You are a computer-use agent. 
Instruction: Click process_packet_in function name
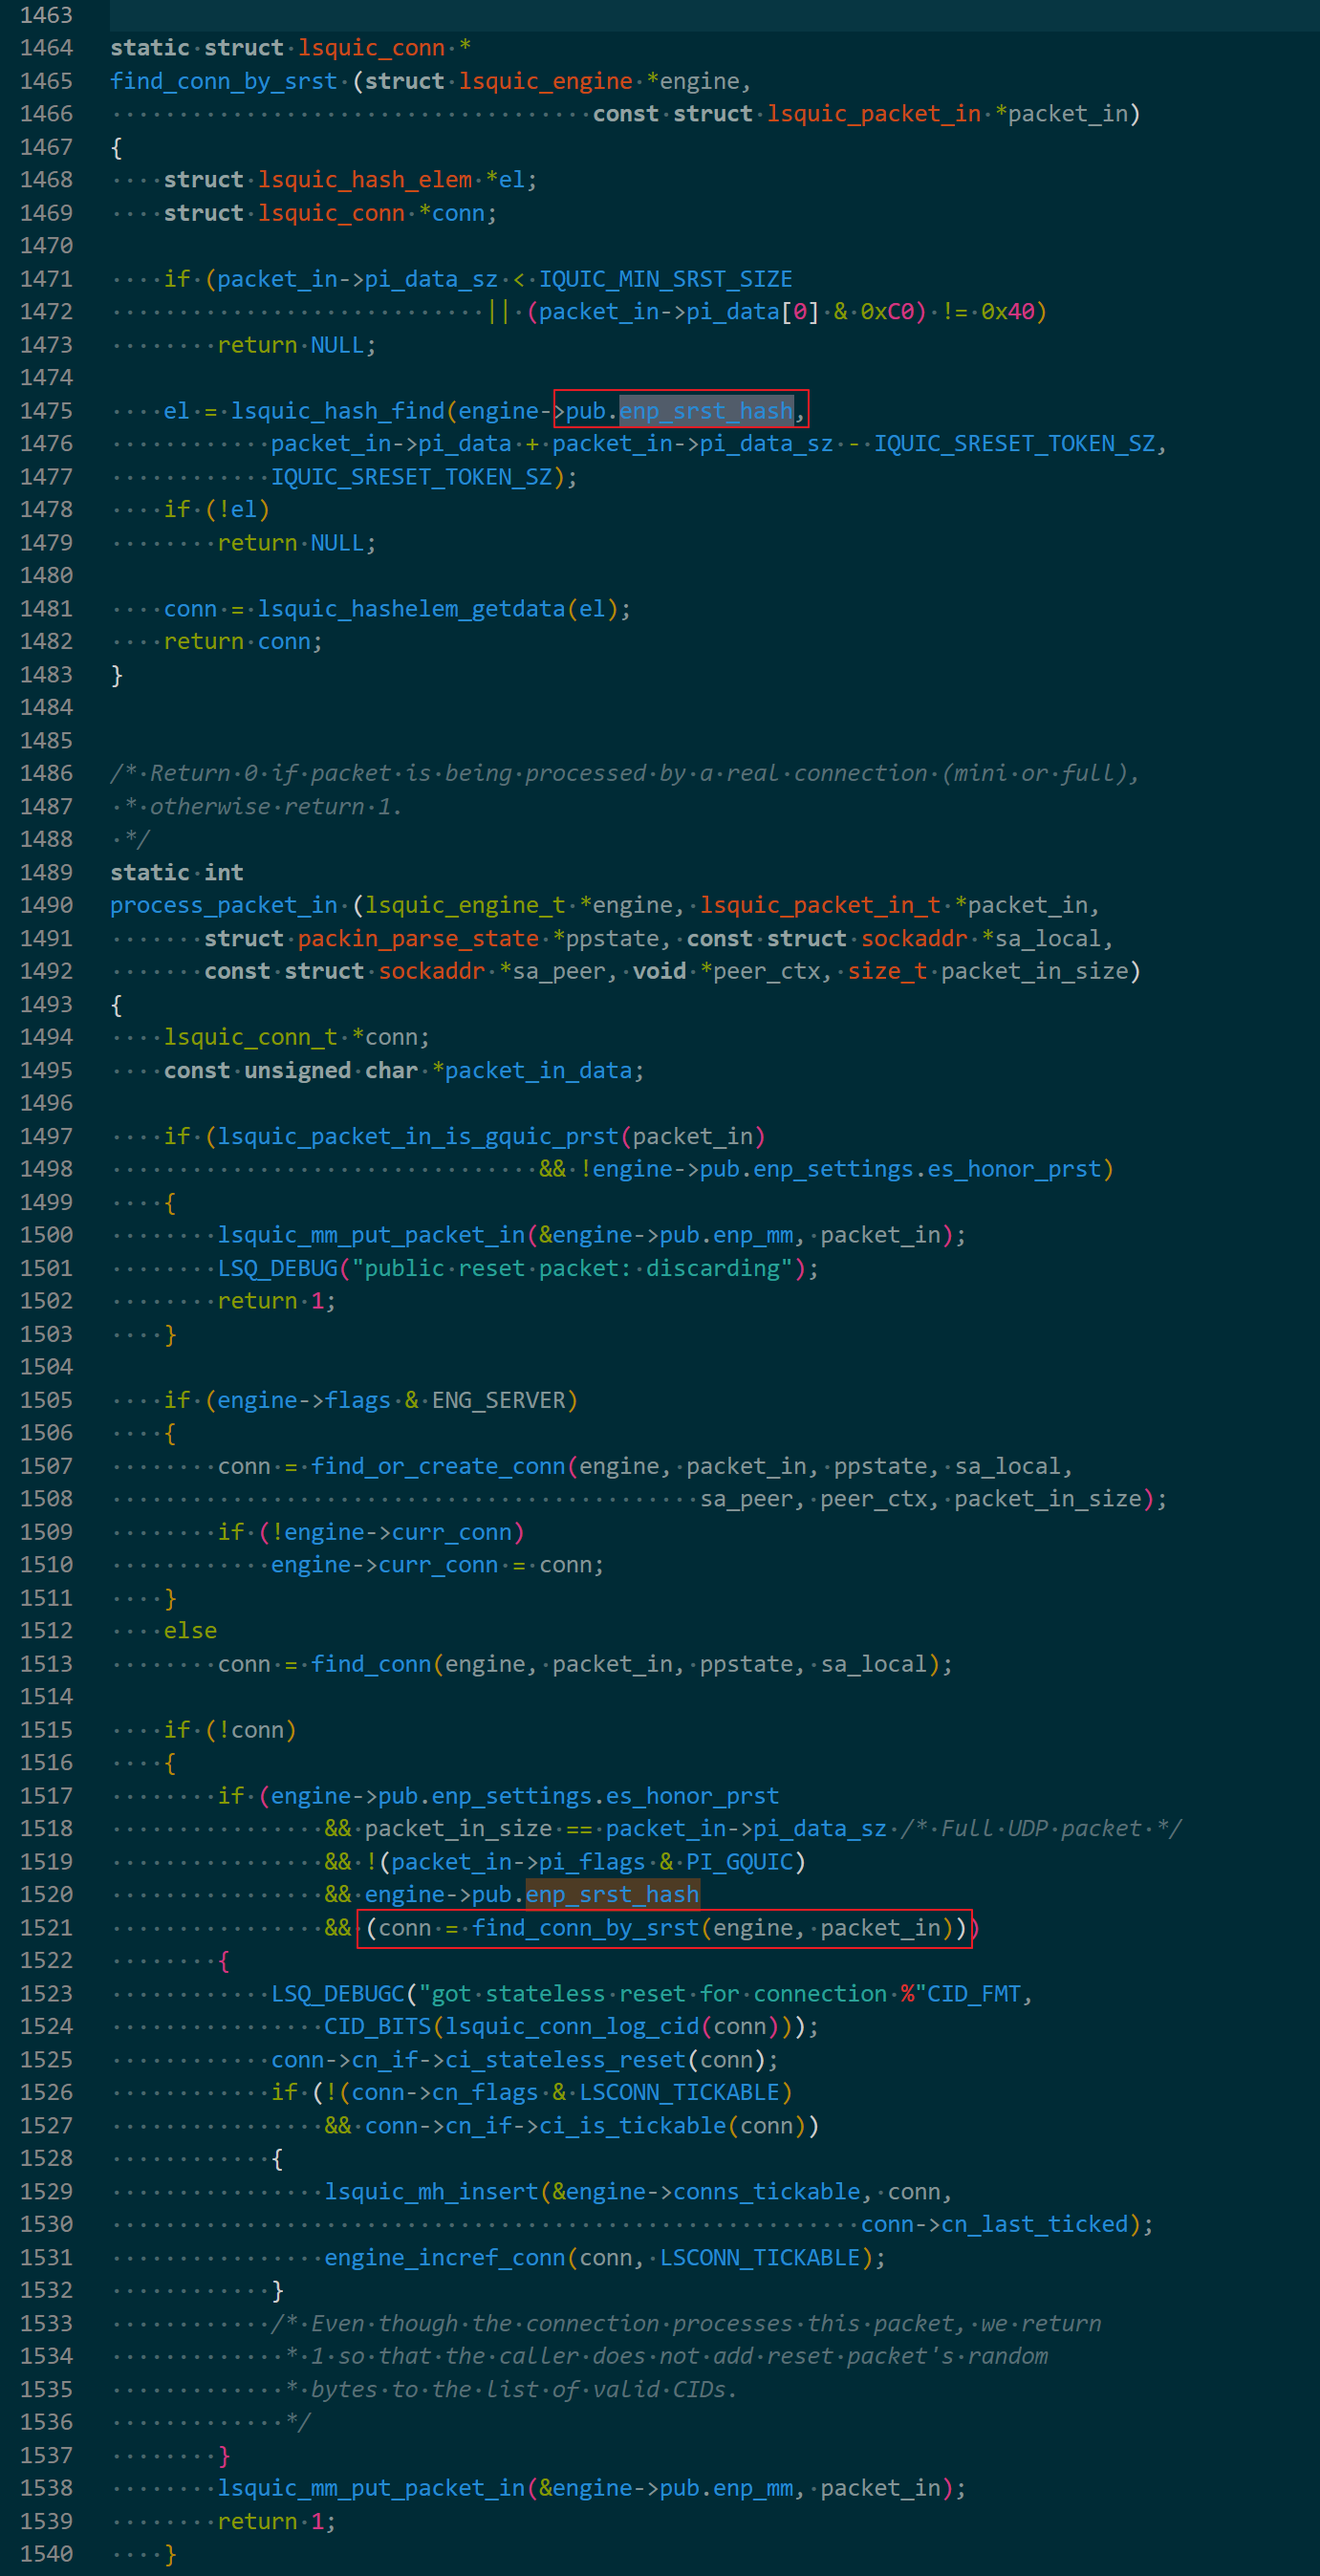[x=224, y=905]
